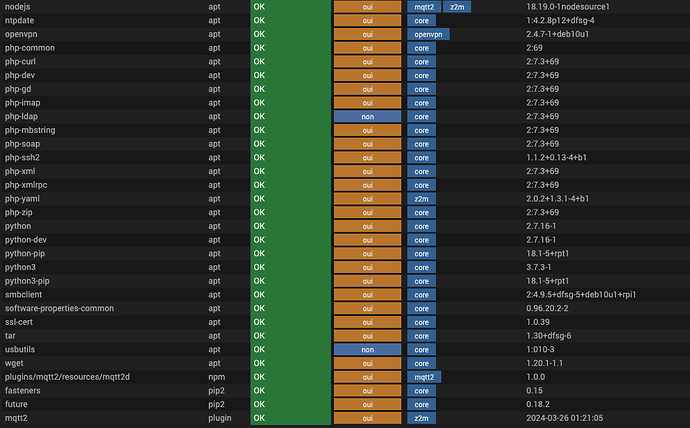Click the z2m tag in mqtt2 plugin row
Screen dimensions: 690x428
[x=421, y=418]
